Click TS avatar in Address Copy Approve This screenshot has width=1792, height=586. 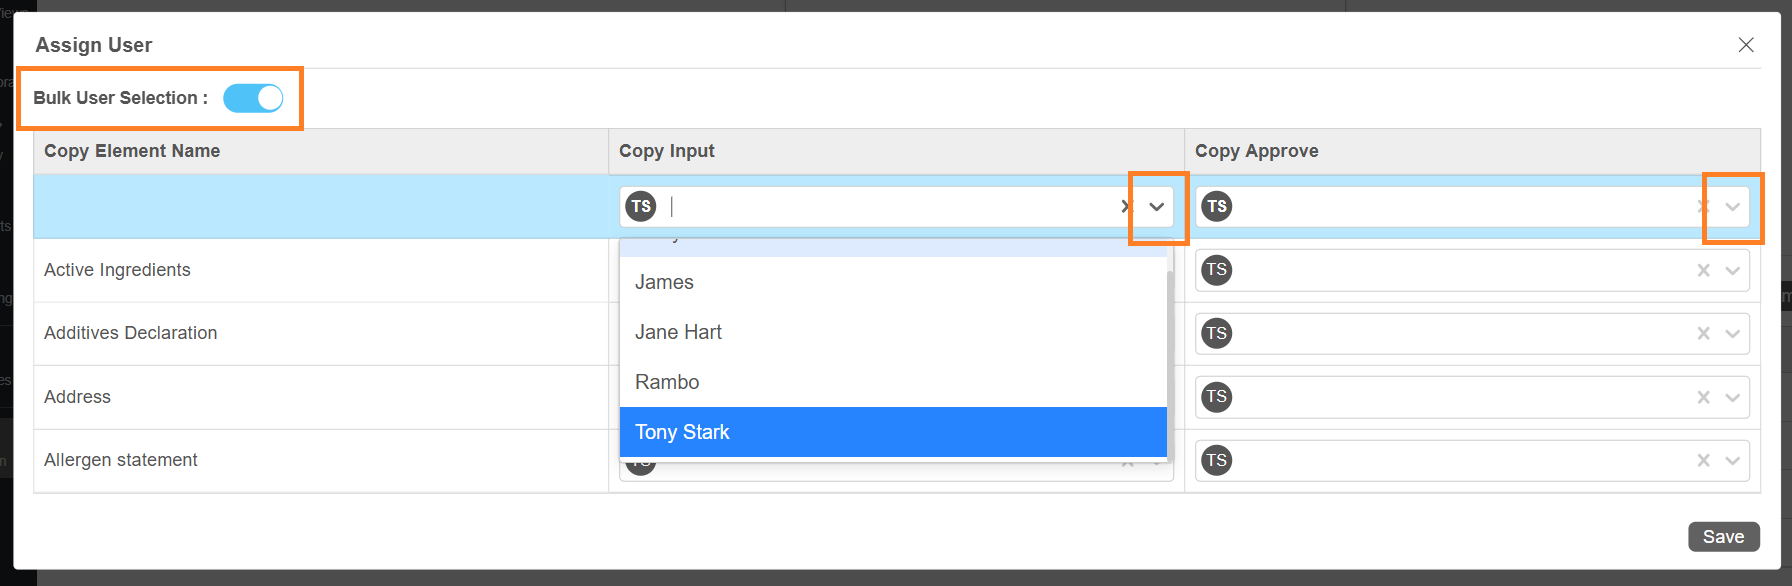(x=1216, y=397)
